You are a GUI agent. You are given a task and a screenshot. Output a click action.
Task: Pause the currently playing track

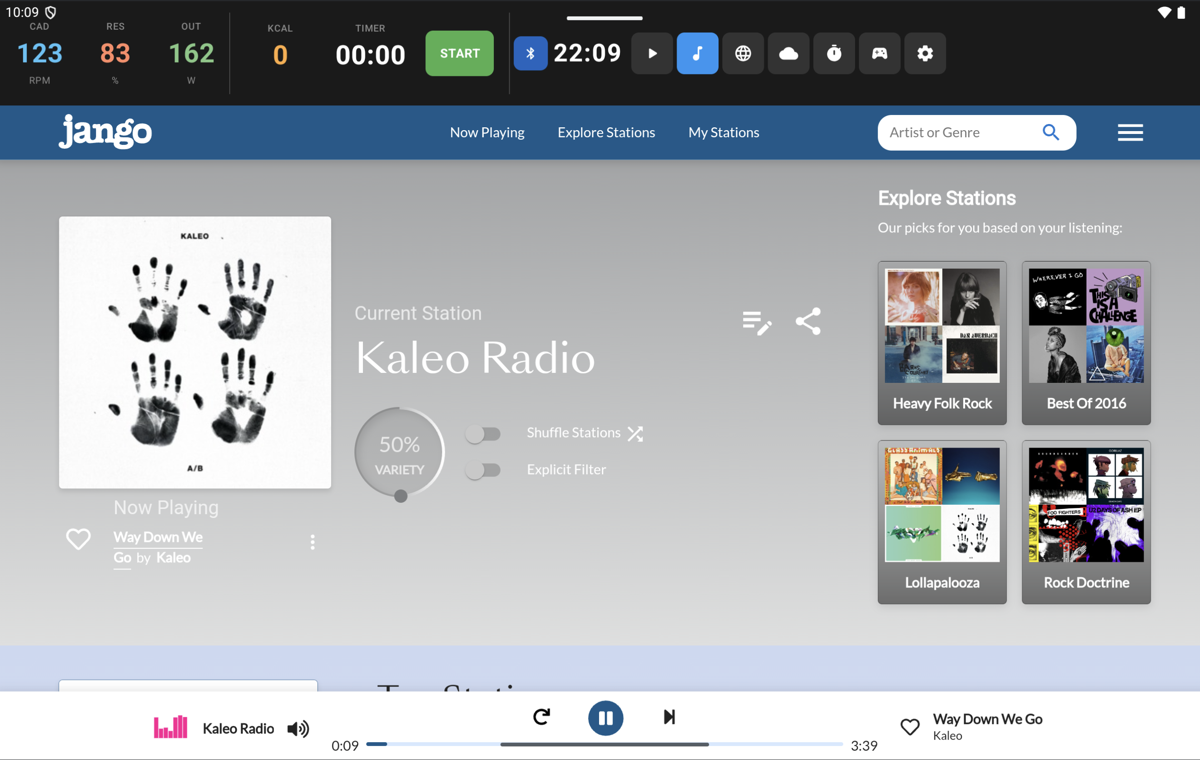[605, 717]
